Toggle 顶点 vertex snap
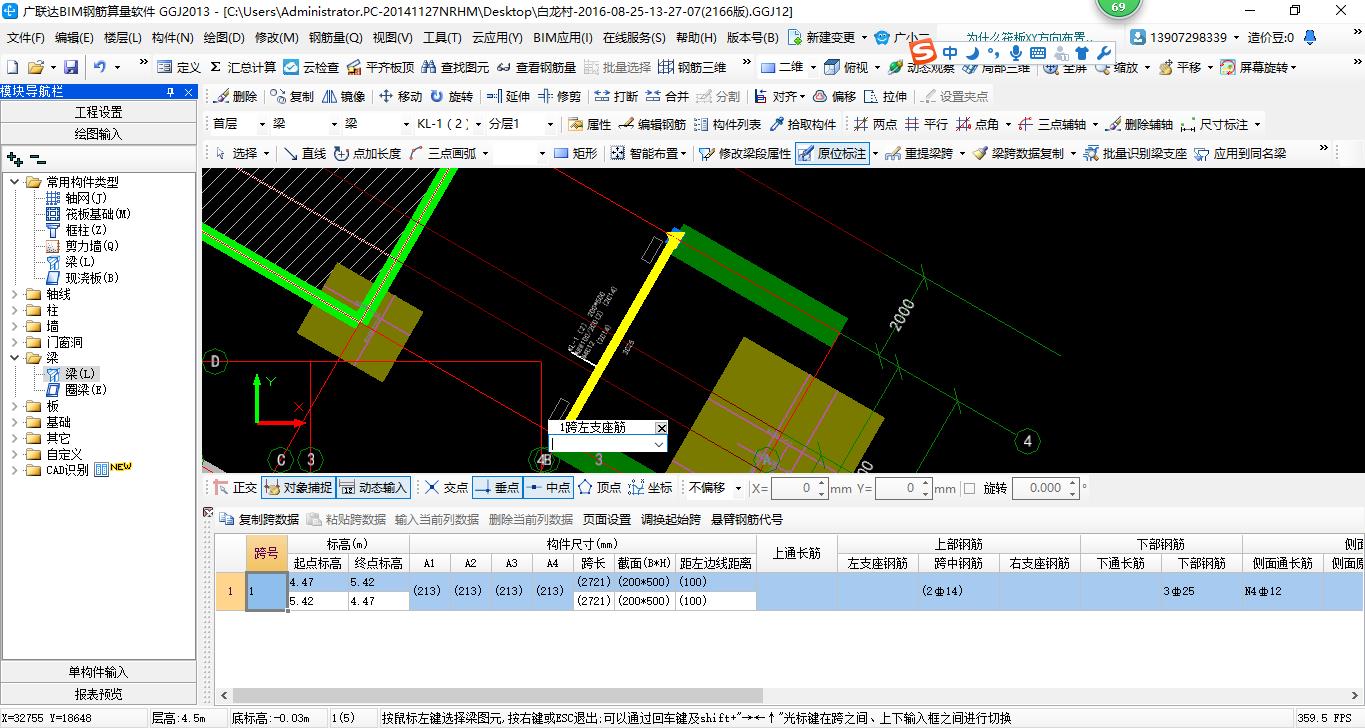1365x728 pixels. (x=600, y=488)
